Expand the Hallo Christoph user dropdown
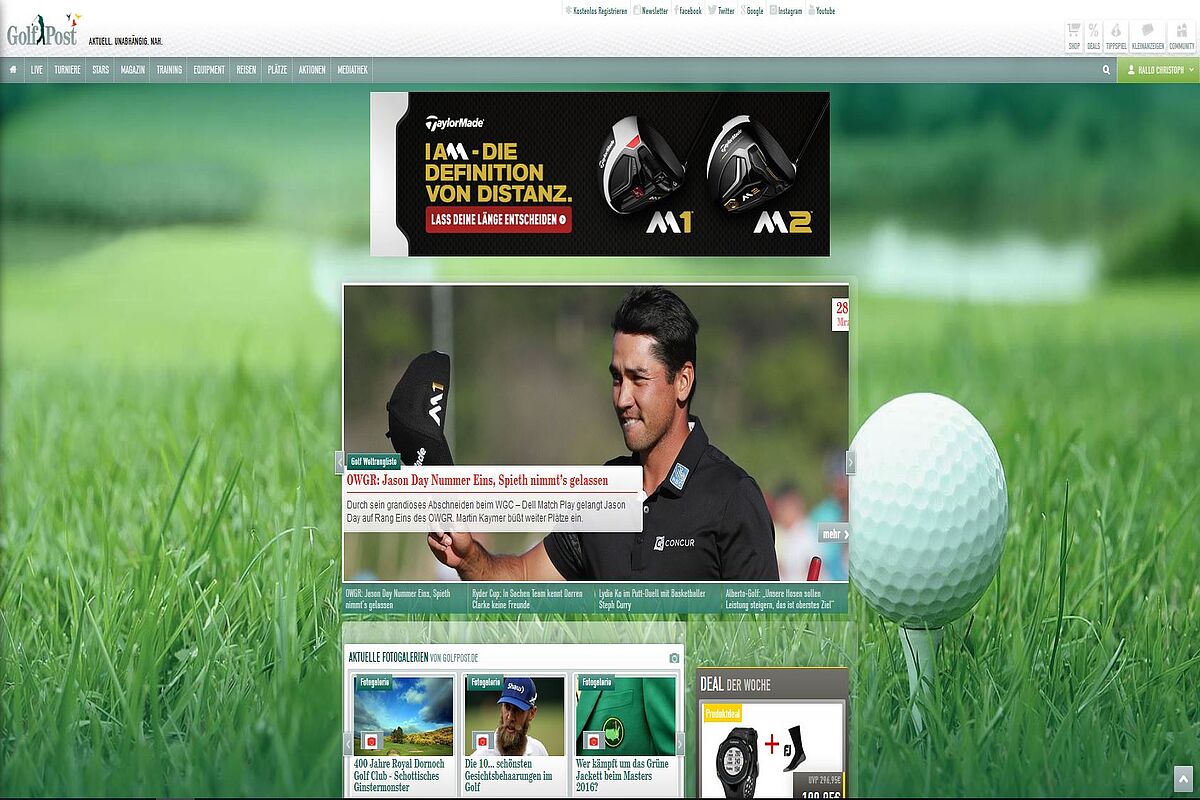This screenshot has width=1200, height=800. [x=1158, y=70]
